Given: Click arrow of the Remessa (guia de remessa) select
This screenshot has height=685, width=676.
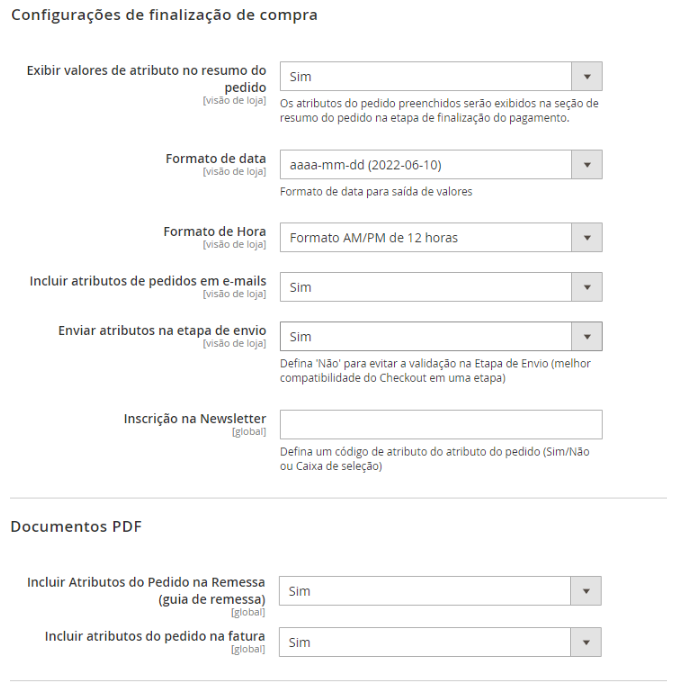Looking at the screenshot, I should tap(586, 591).
